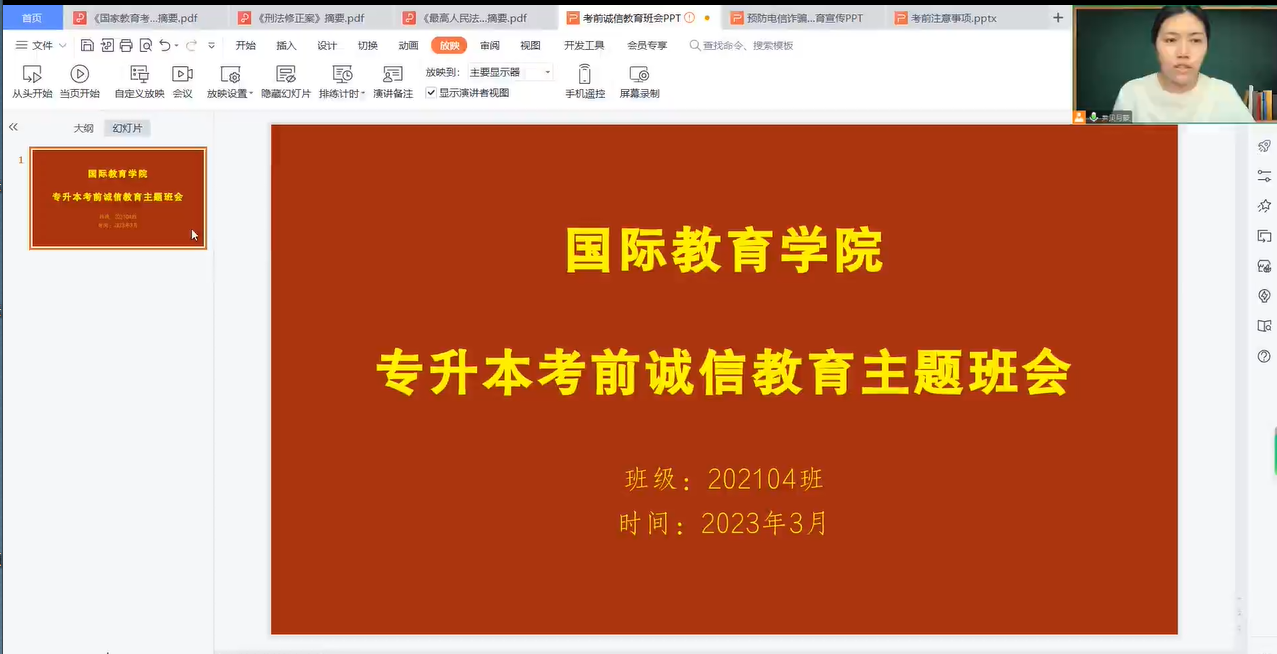Image resolution: width=1277 pixels, height=654 pixels.
Task: Collapse the slide panel with double chevron
Action: [14, 127]
